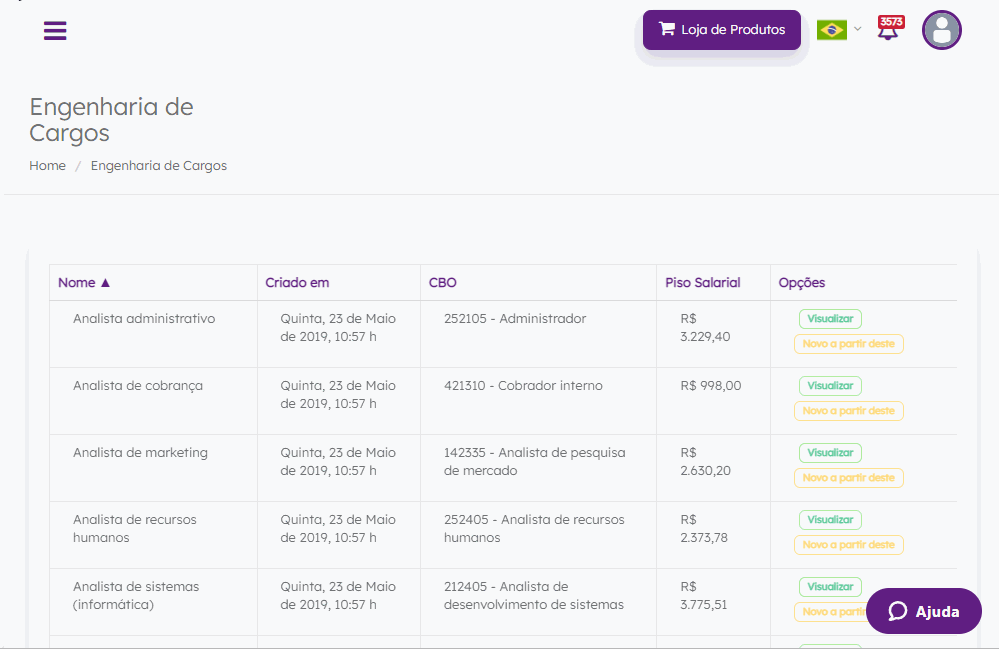Sort by the Piso Salarial column

tap(713, 283)
